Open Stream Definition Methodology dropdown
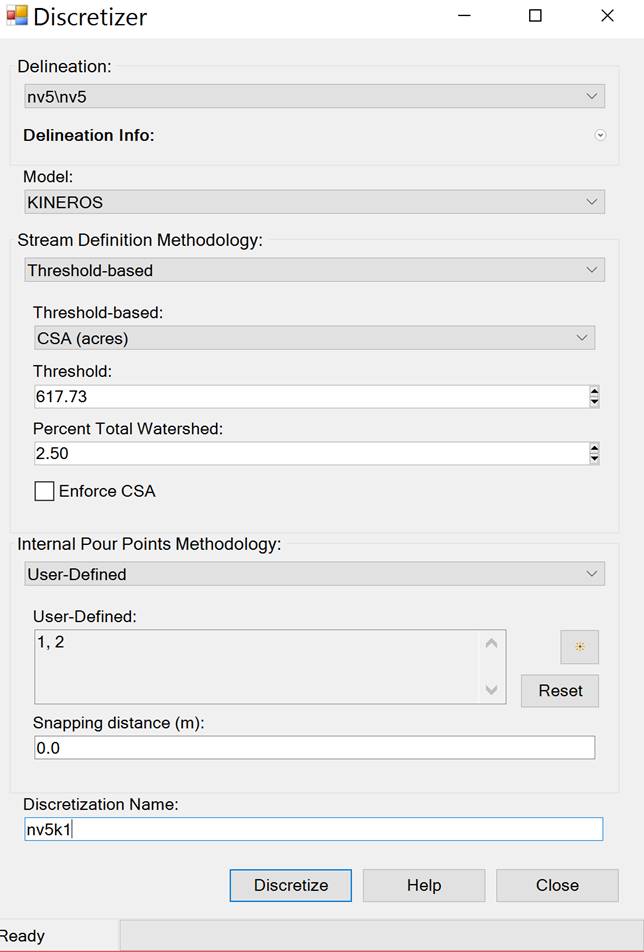 tap(314, 270)
